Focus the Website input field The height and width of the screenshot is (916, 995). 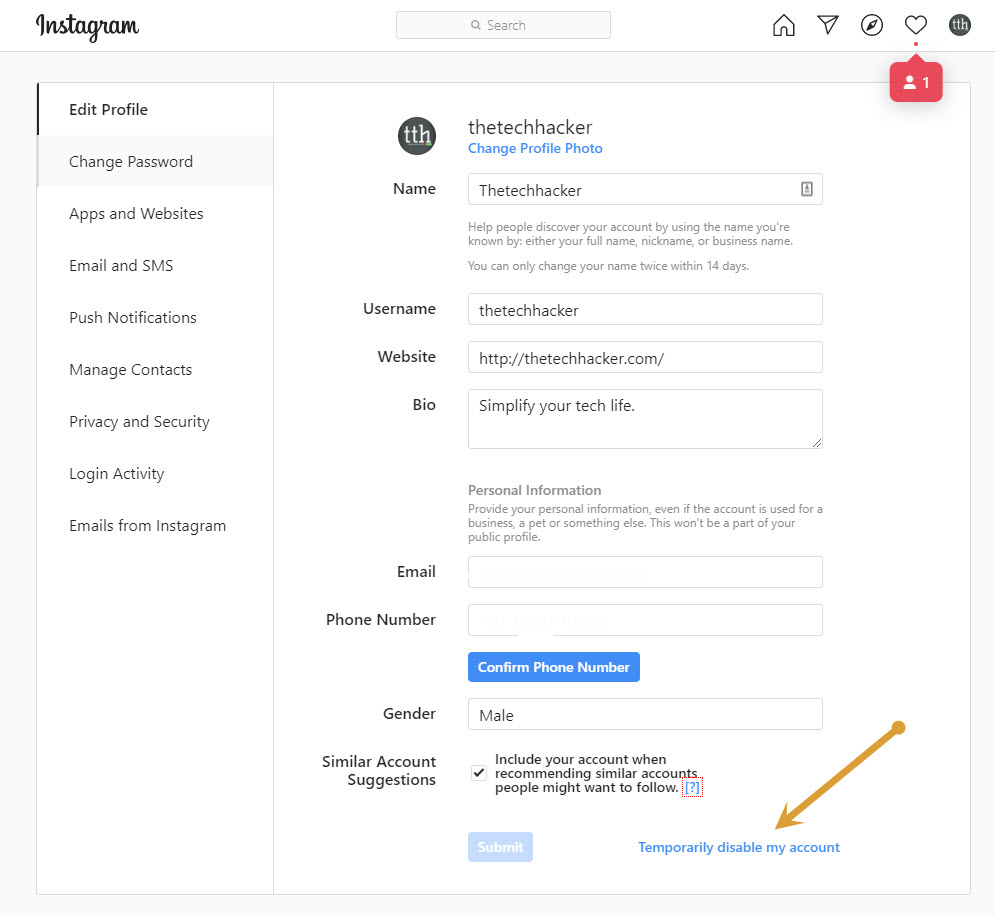645,357
